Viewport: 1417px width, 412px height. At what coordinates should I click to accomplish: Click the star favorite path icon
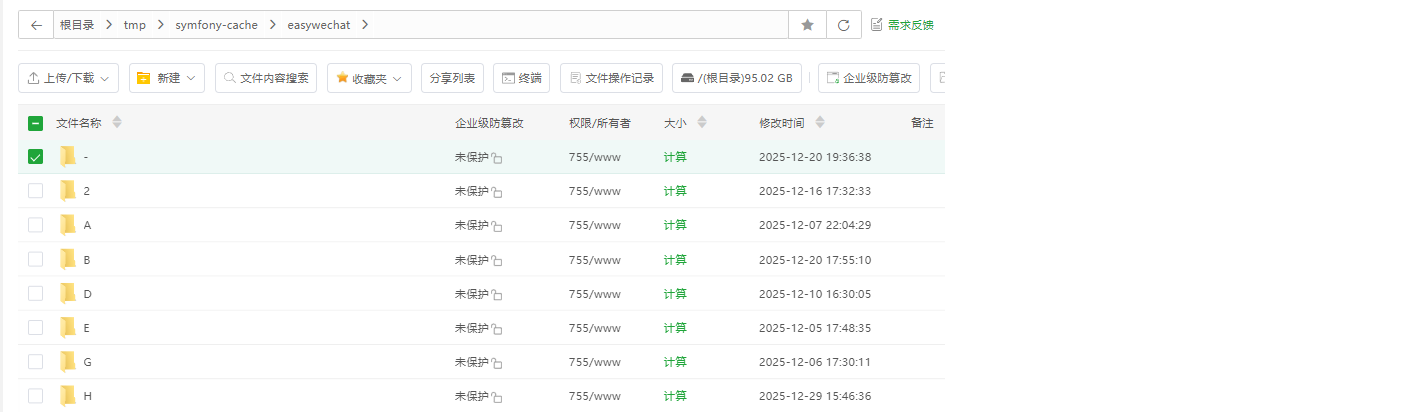pyautogui.click(x=807, y=25)
